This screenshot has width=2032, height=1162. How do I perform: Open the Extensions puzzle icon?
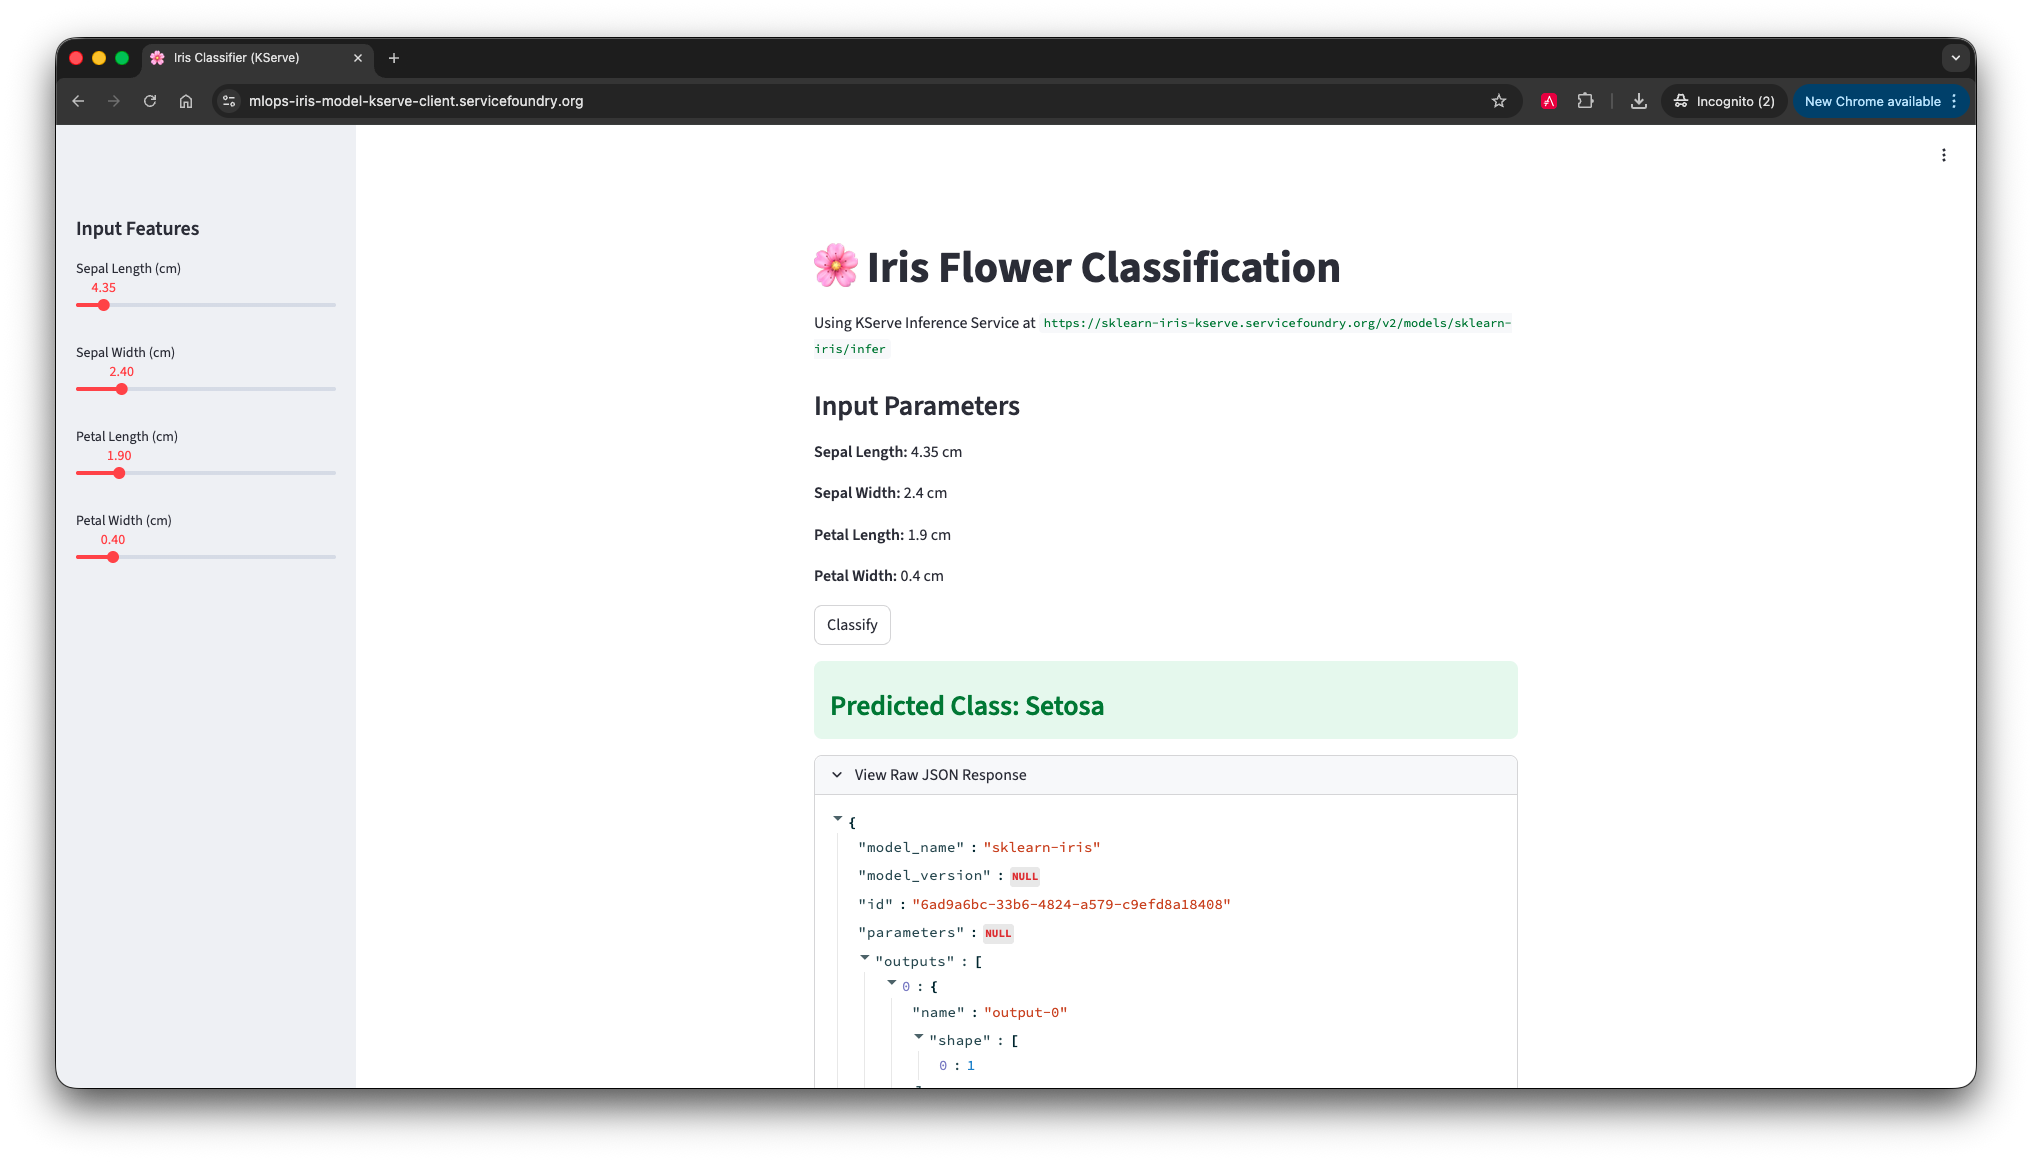coord(1585,101)
